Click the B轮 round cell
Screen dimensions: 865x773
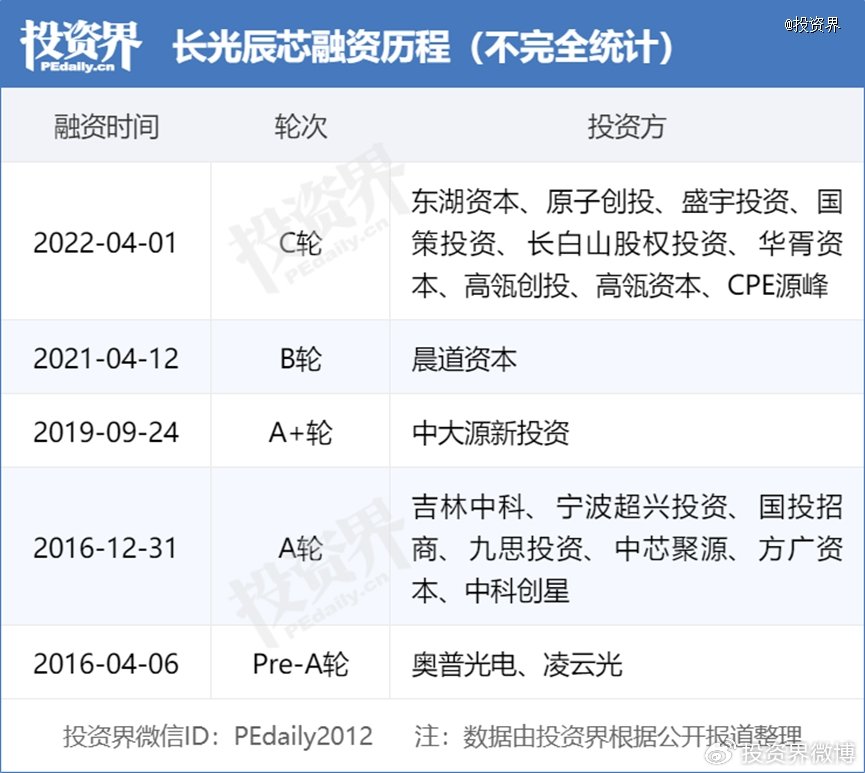tap(301, 359)
